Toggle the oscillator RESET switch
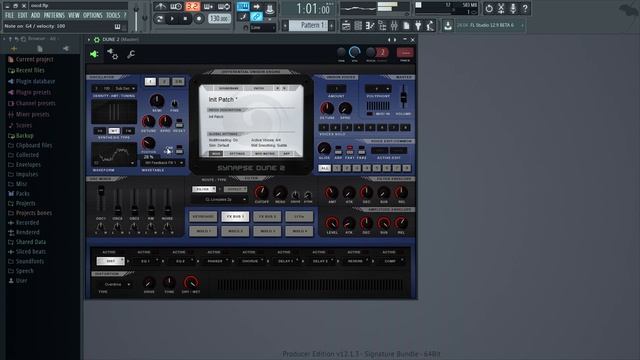The image size is (640, 360). point(179,123)
